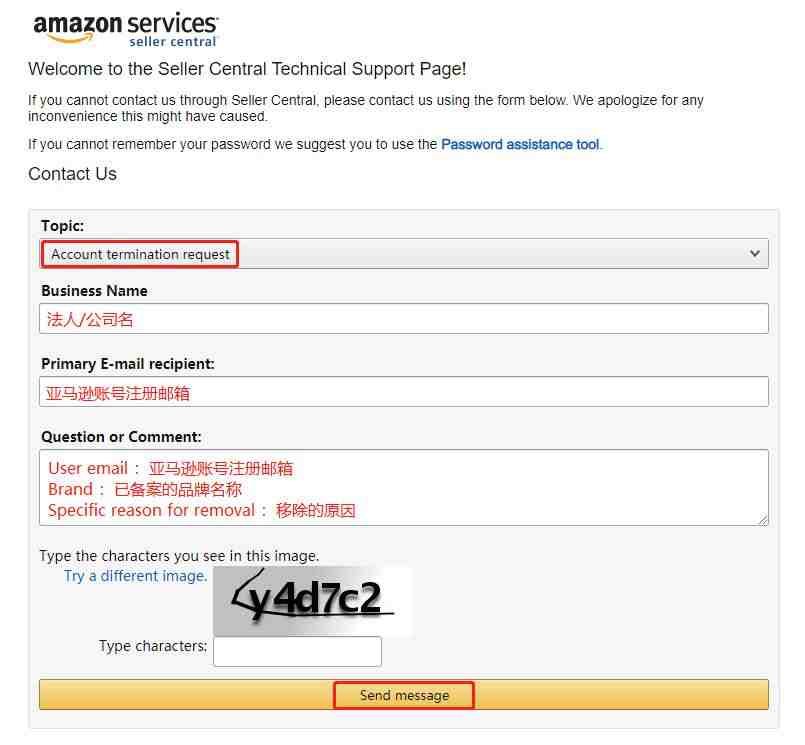Click the Topic label
Screen dimensions: 805x745
click(63, 226)
